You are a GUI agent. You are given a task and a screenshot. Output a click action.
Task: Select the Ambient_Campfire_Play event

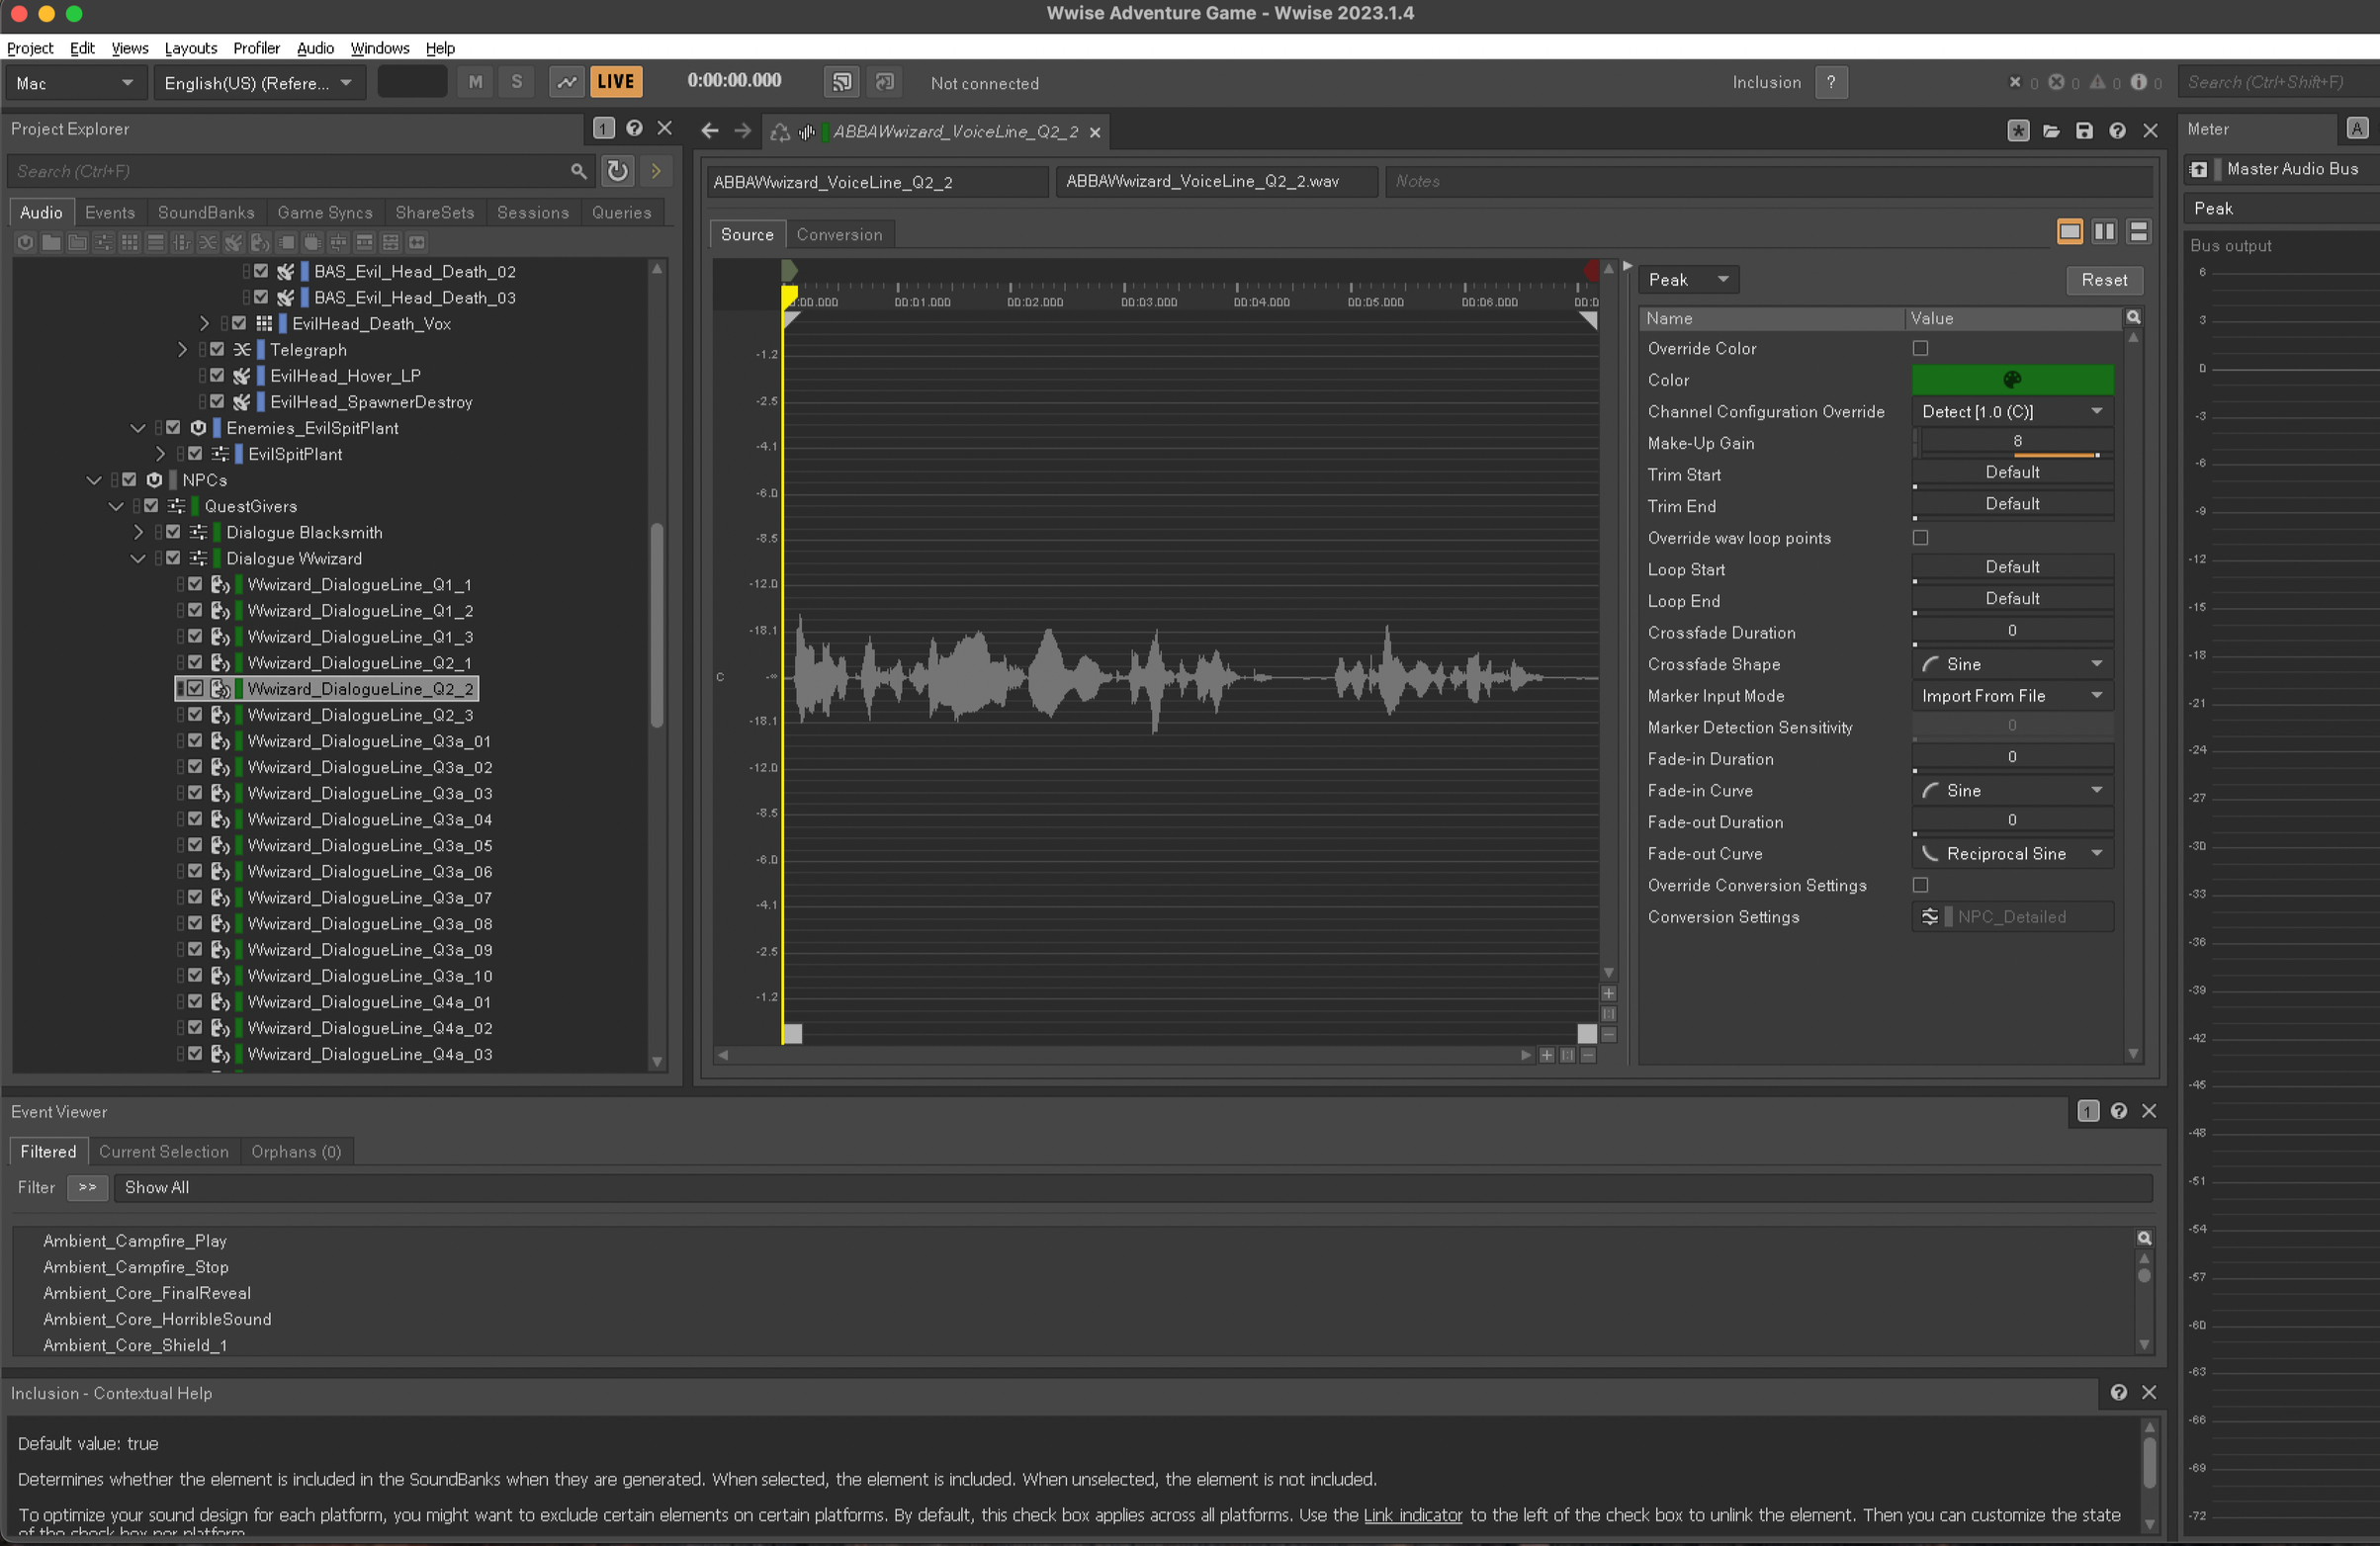135,1241
